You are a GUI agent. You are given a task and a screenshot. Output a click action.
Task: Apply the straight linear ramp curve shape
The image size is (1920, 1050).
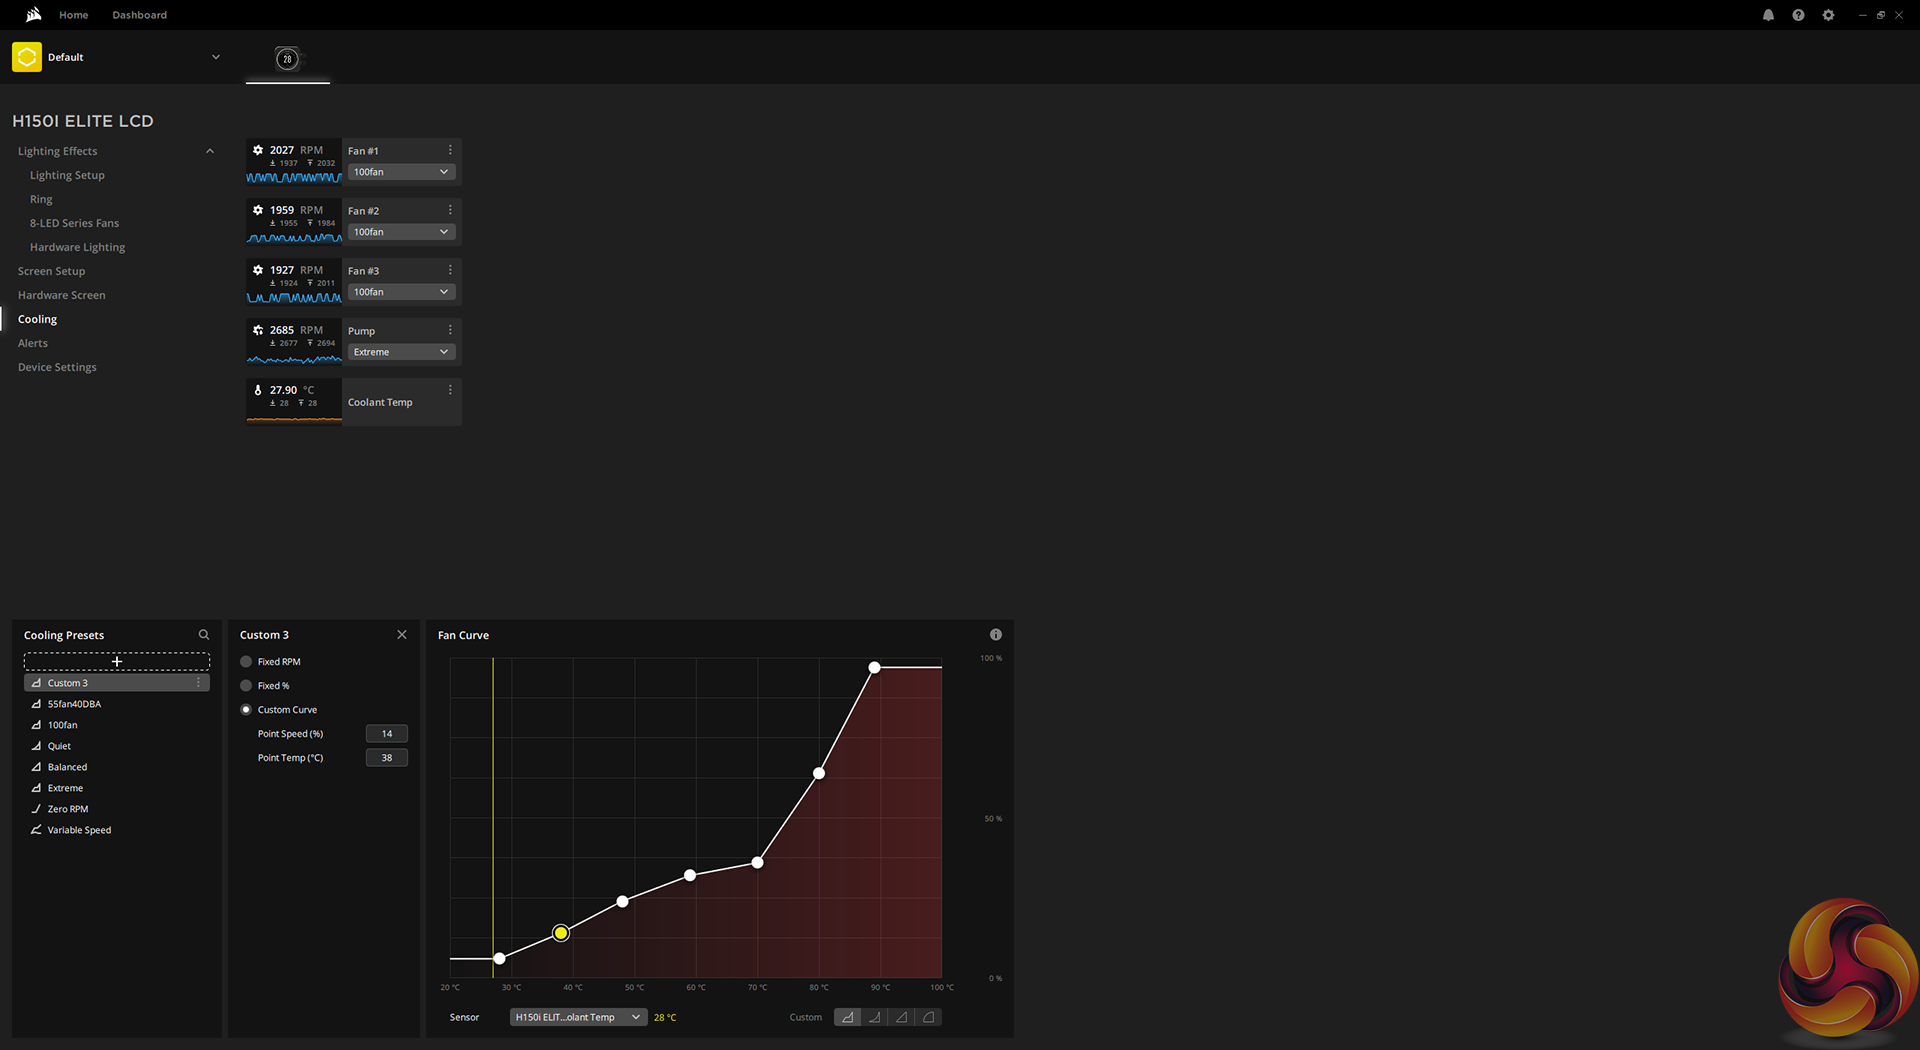click(902, 1017)
